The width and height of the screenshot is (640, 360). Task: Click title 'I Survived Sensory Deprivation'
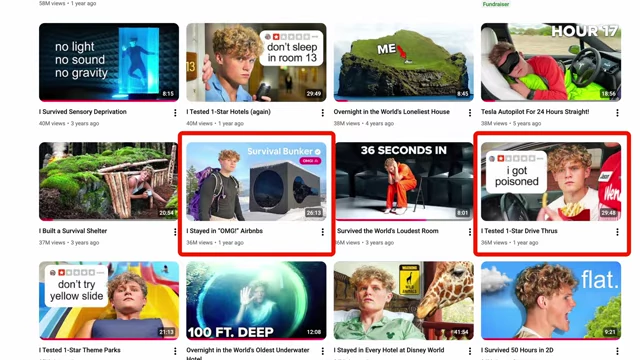coord(83,112)
